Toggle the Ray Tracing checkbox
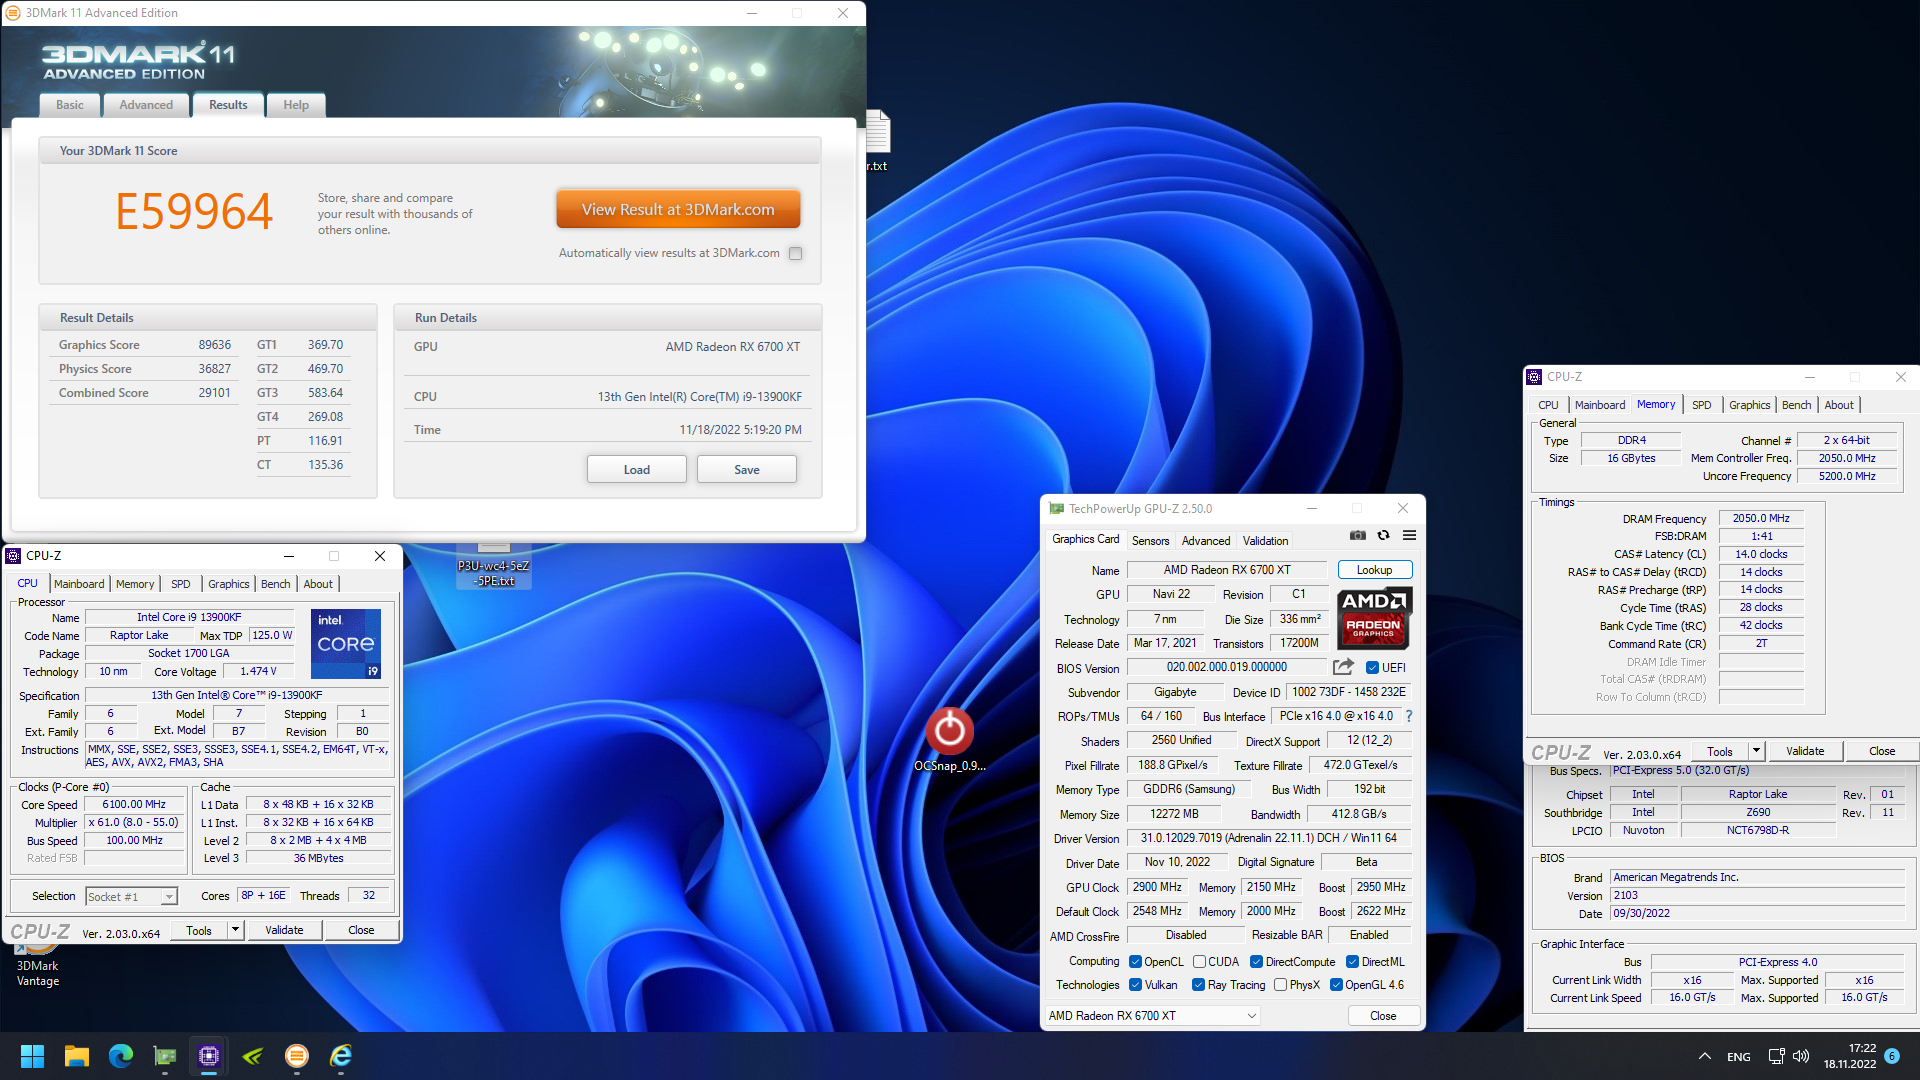 tap(1198, 985)
